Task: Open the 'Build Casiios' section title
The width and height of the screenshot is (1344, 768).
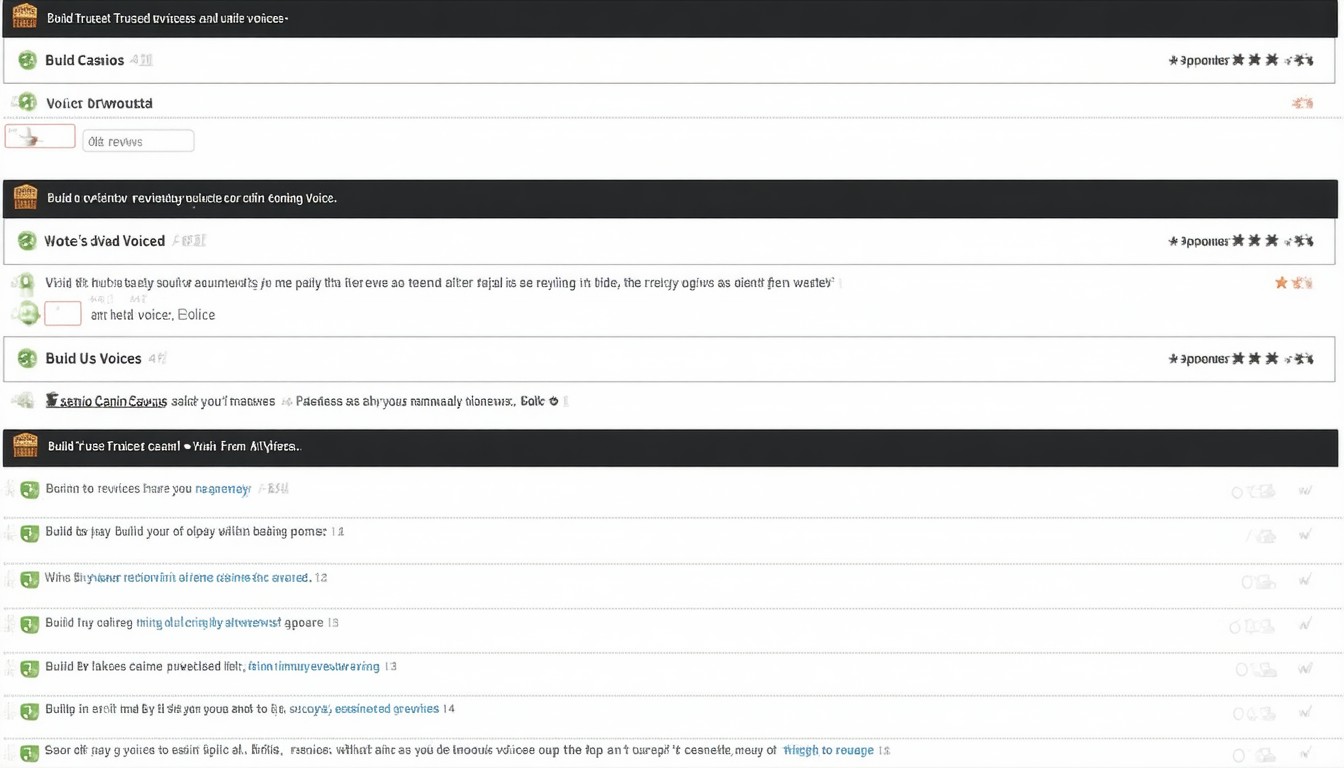Action: [x=85, y=61]
